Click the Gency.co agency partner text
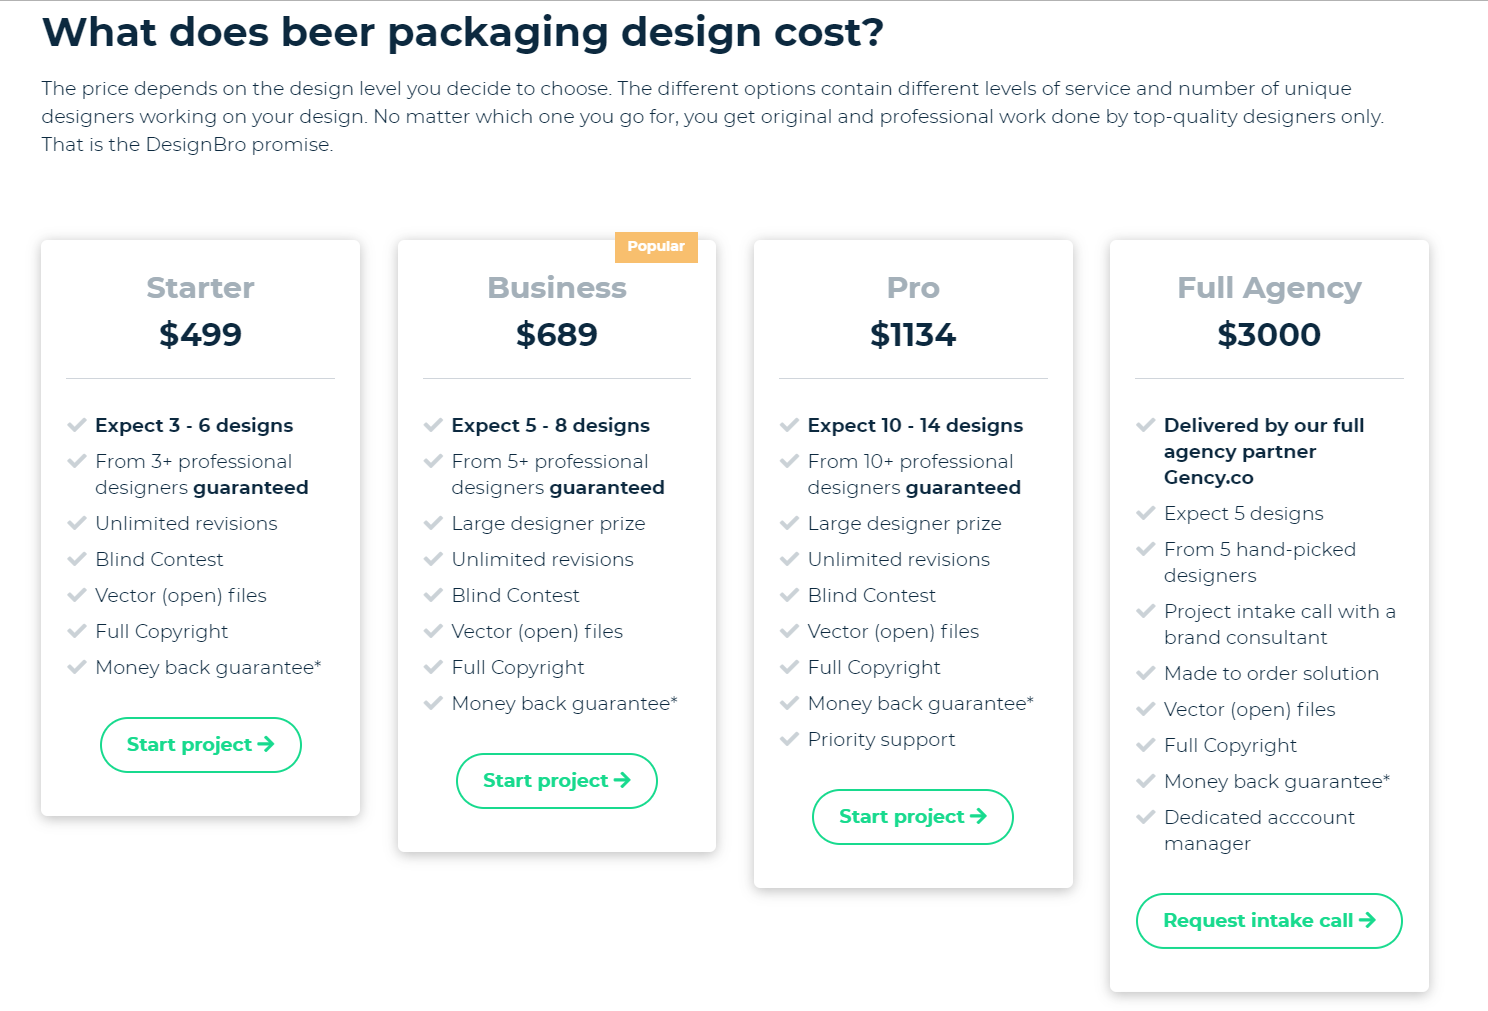1488x1011 pixels. pyautogui.click(x=1208, y=478)
